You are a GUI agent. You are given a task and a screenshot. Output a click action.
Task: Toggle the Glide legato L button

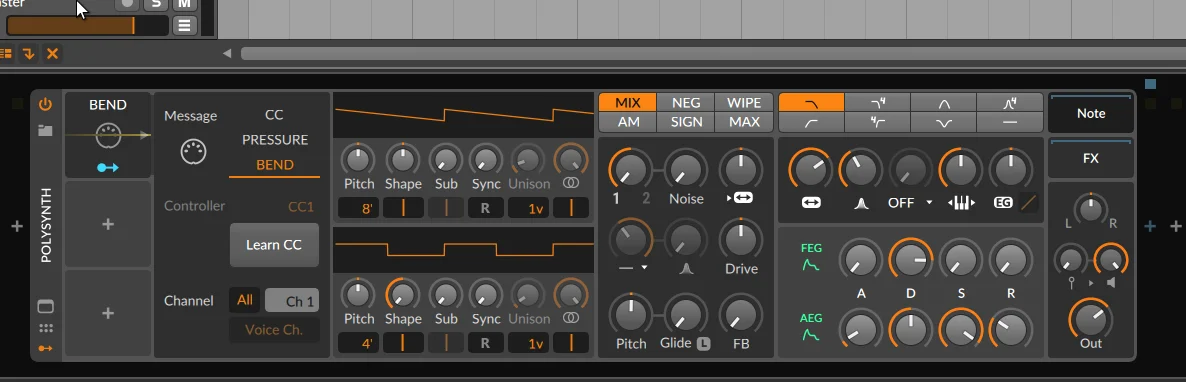coord(703,343)
